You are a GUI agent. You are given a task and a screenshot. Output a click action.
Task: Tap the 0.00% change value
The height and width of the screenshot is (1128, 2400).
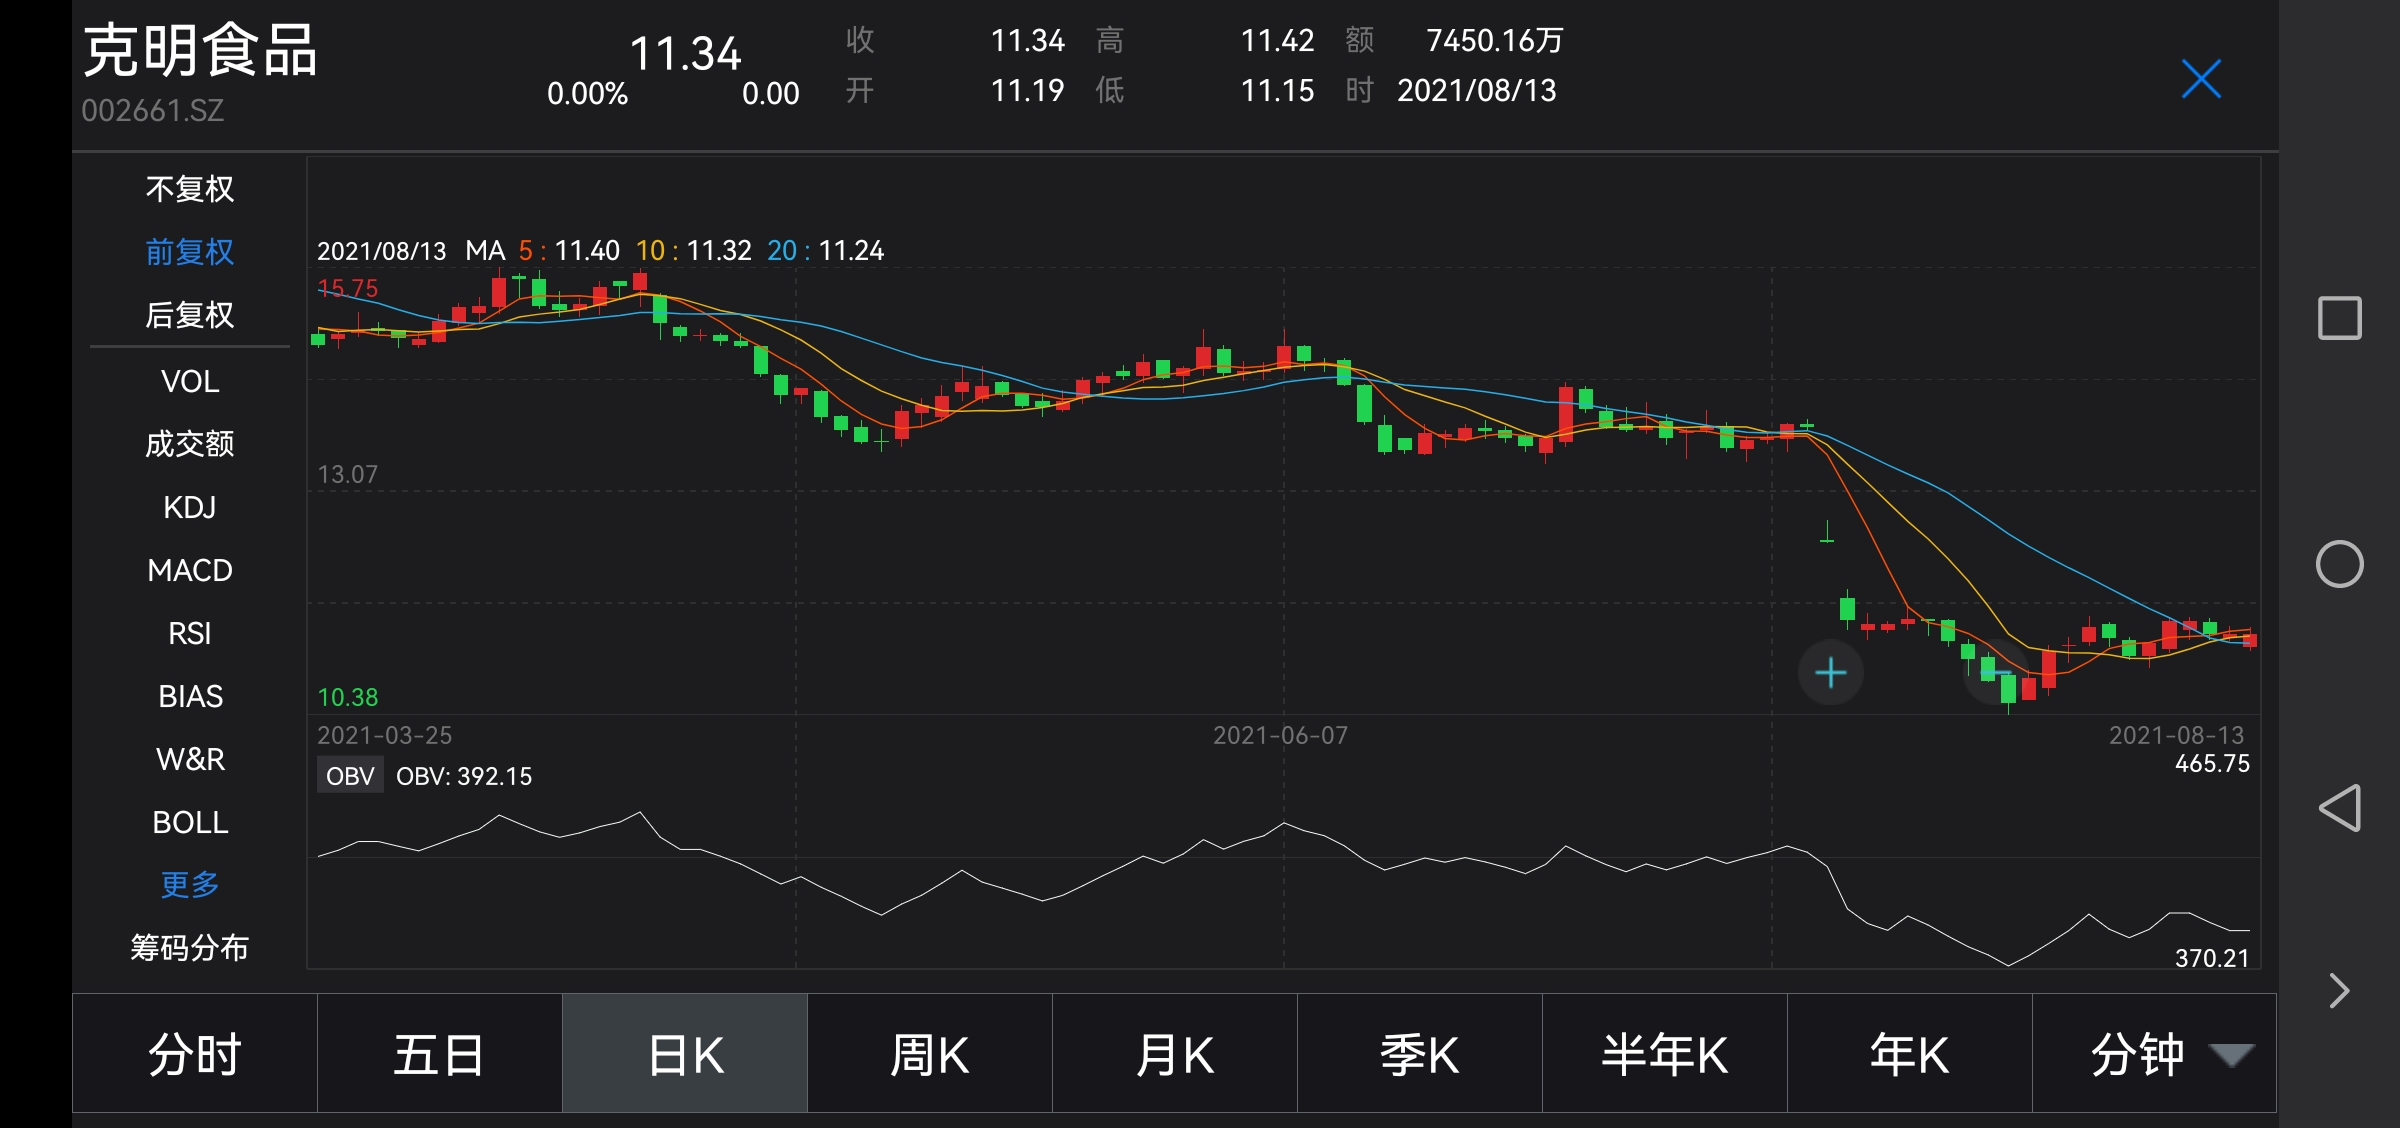(x=587, y=94)
